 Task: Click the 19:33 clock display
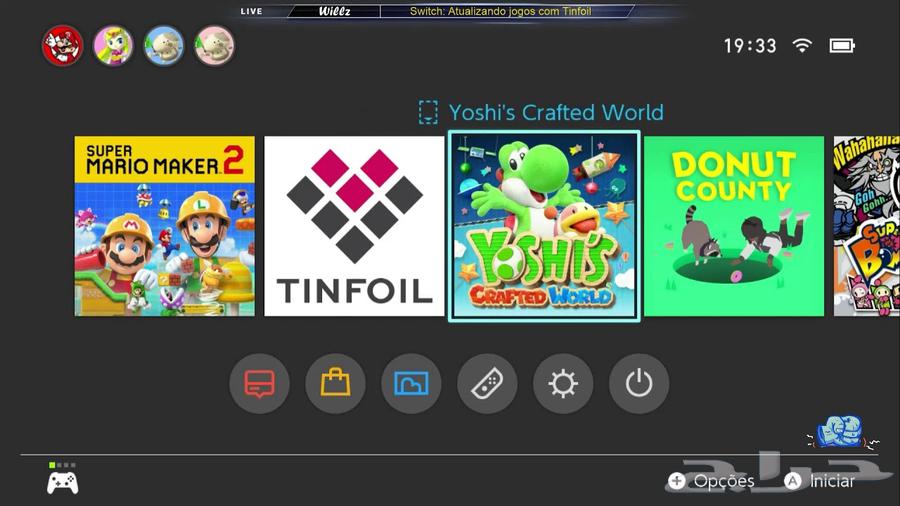tap(750, 46)
